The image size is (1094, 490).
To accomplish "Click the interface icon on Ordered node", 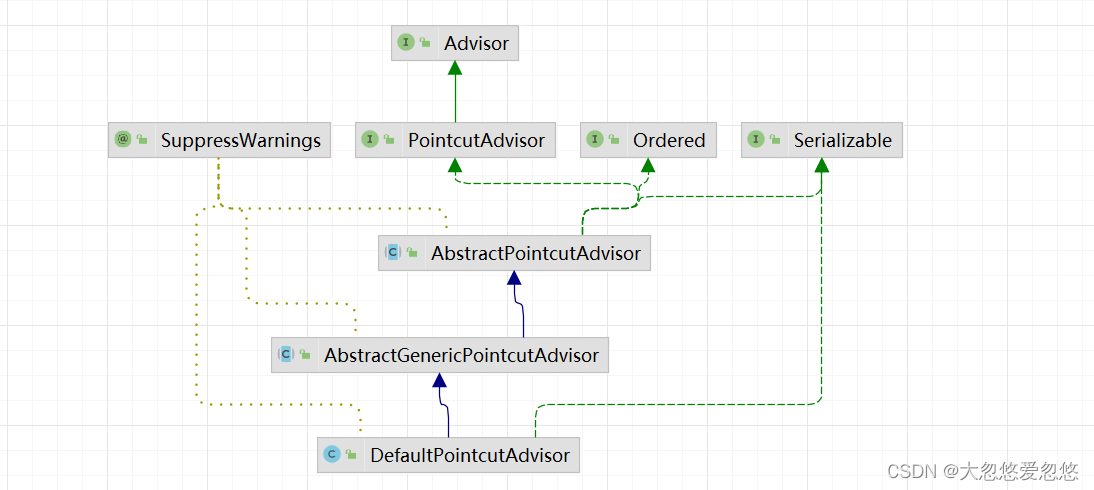I will 595,140.
